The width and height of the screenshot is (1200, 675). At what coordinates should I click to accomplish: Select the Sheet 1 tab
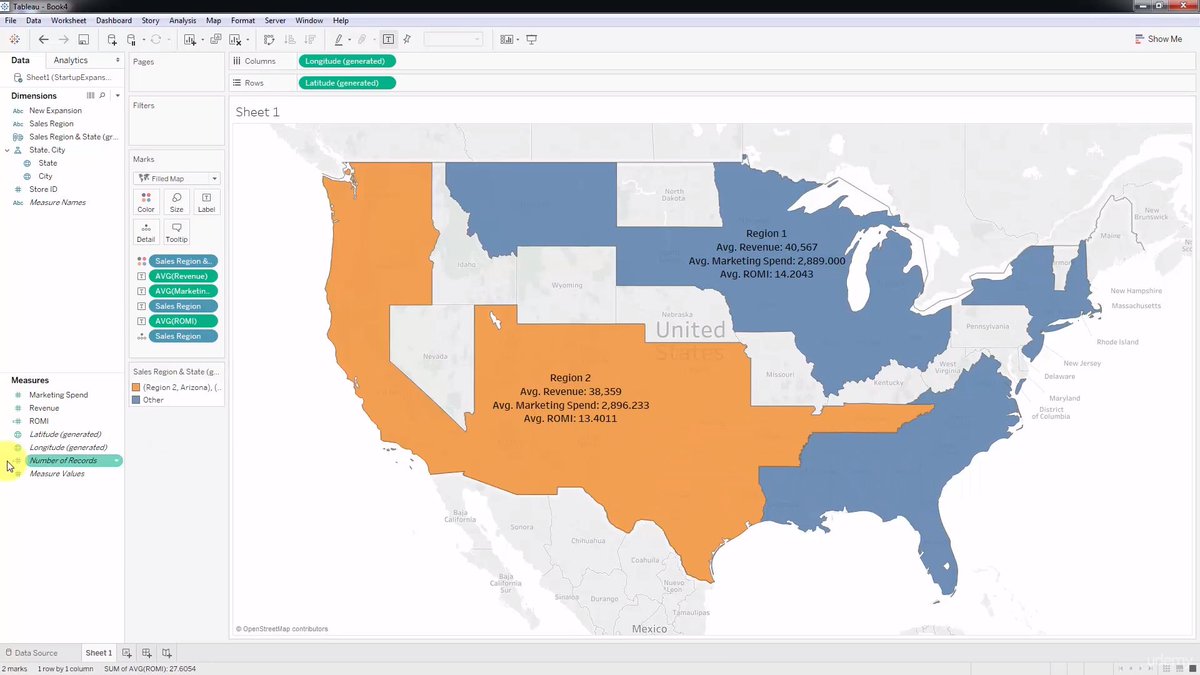point(98,653)
